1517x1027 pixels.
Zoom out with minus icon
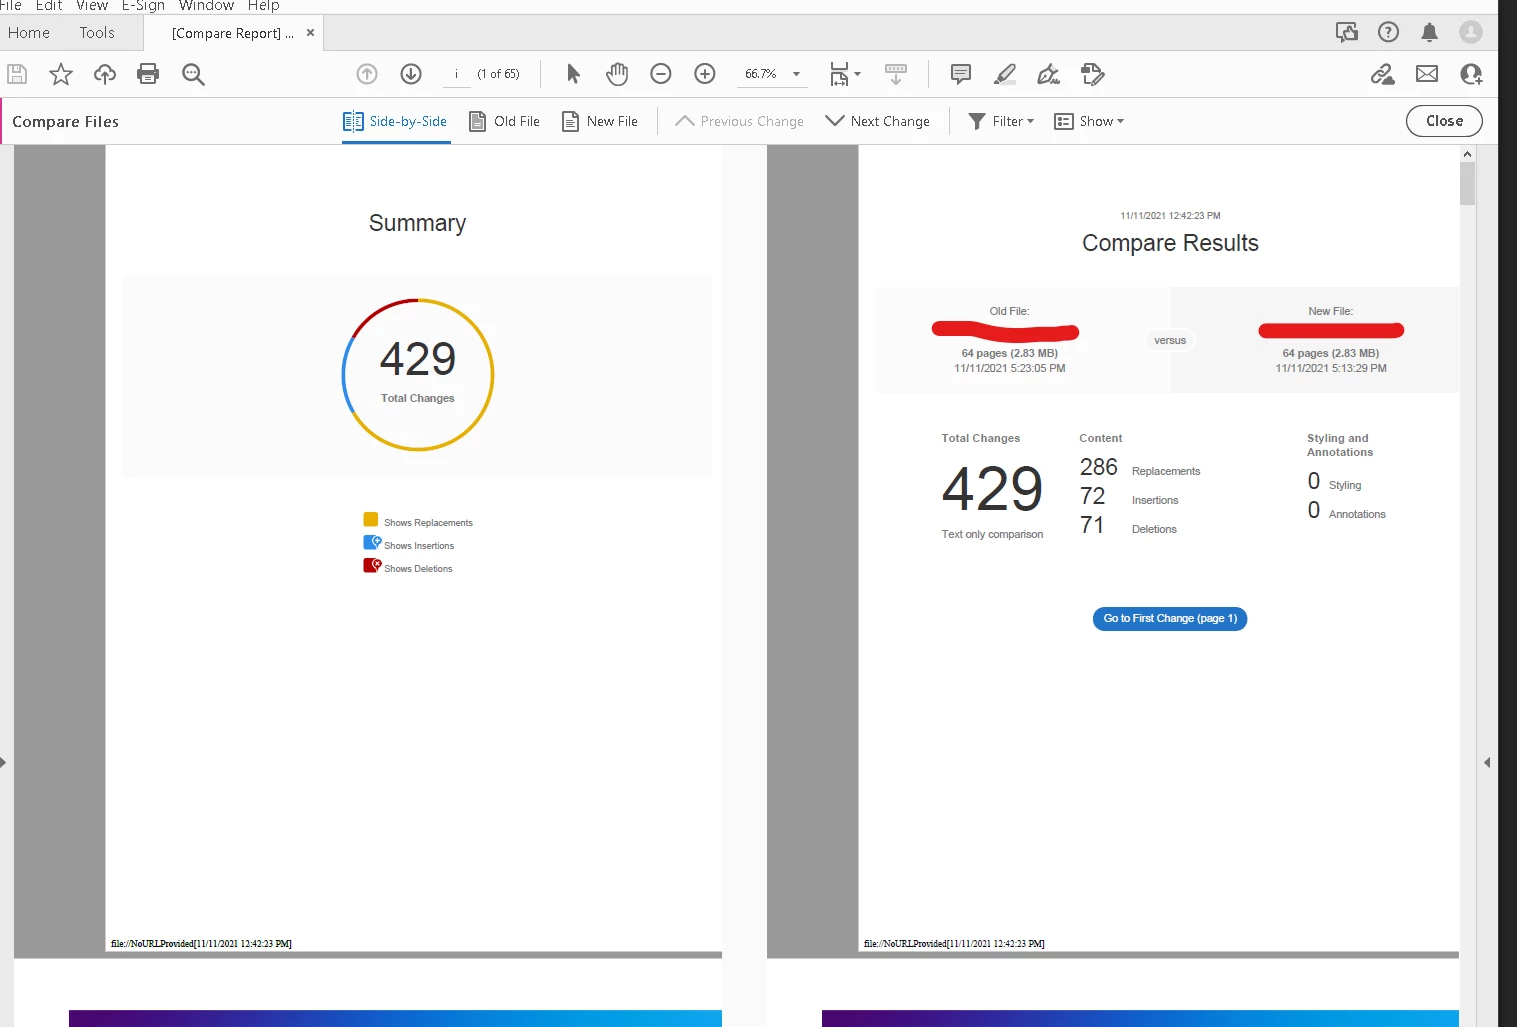[661, 74]
